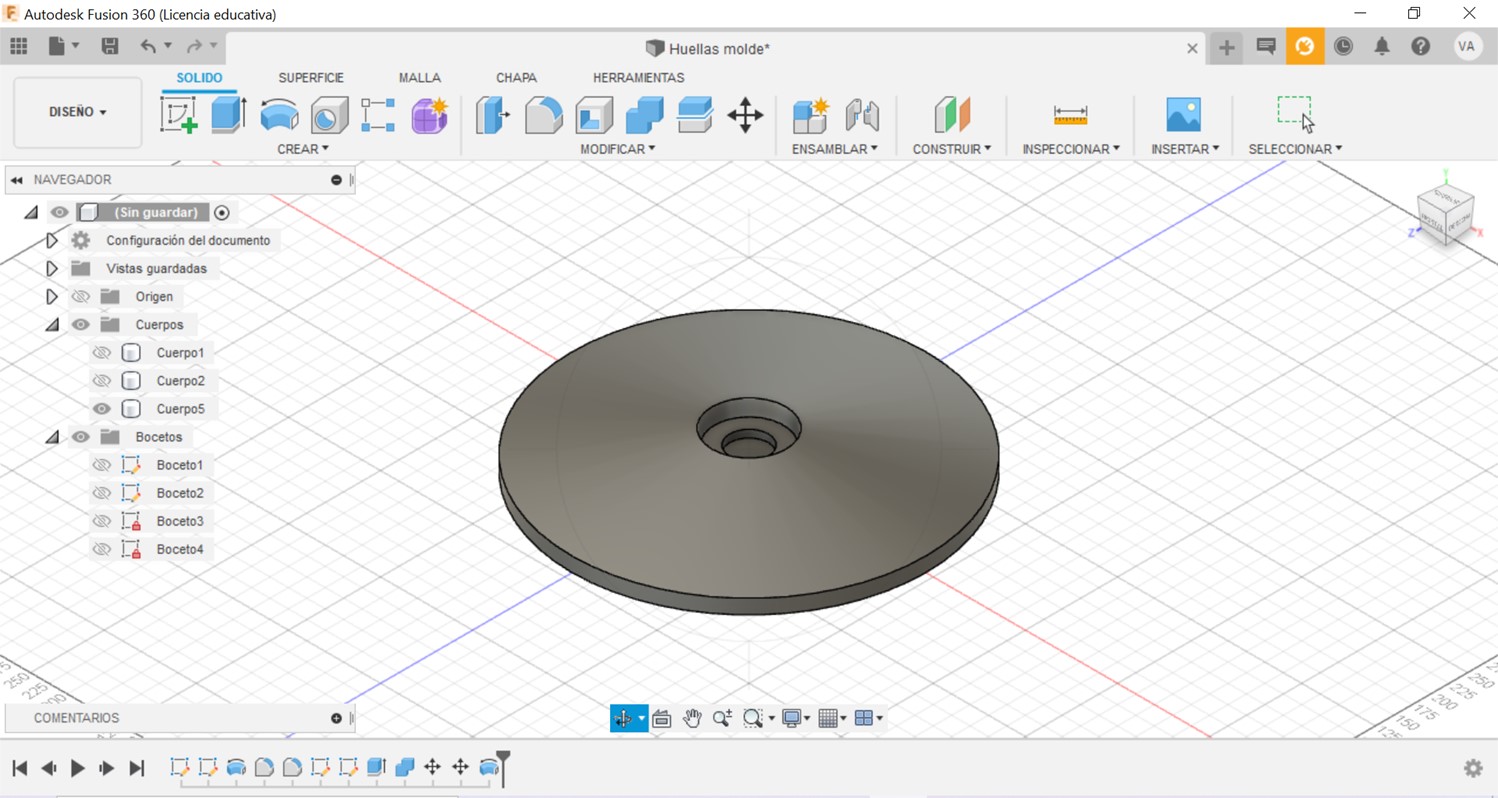The height and width of the screenshot is (798, 1498).
Task: Select the Shell tool
Action: 593,115
